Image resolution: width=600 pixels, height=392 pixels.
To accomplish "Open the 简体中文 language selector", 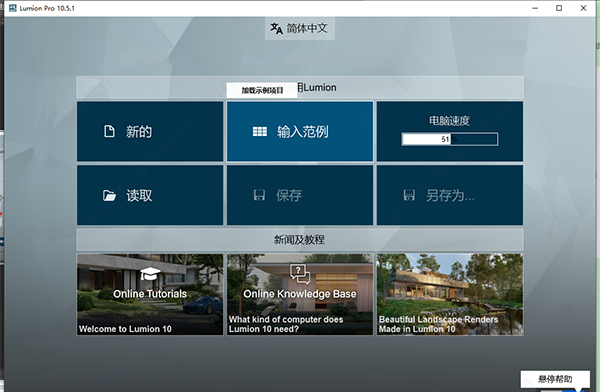I will pyautogui.click(x=300, y=28).
